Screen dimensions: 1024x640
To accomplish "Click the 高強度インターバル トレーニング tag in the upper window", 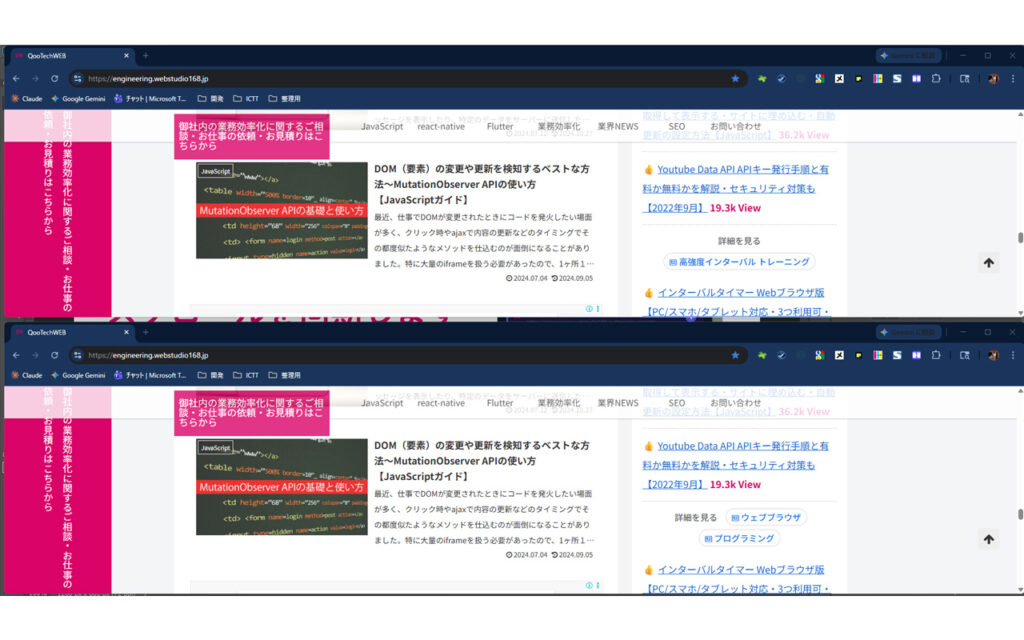I will [x=739, y=262].
